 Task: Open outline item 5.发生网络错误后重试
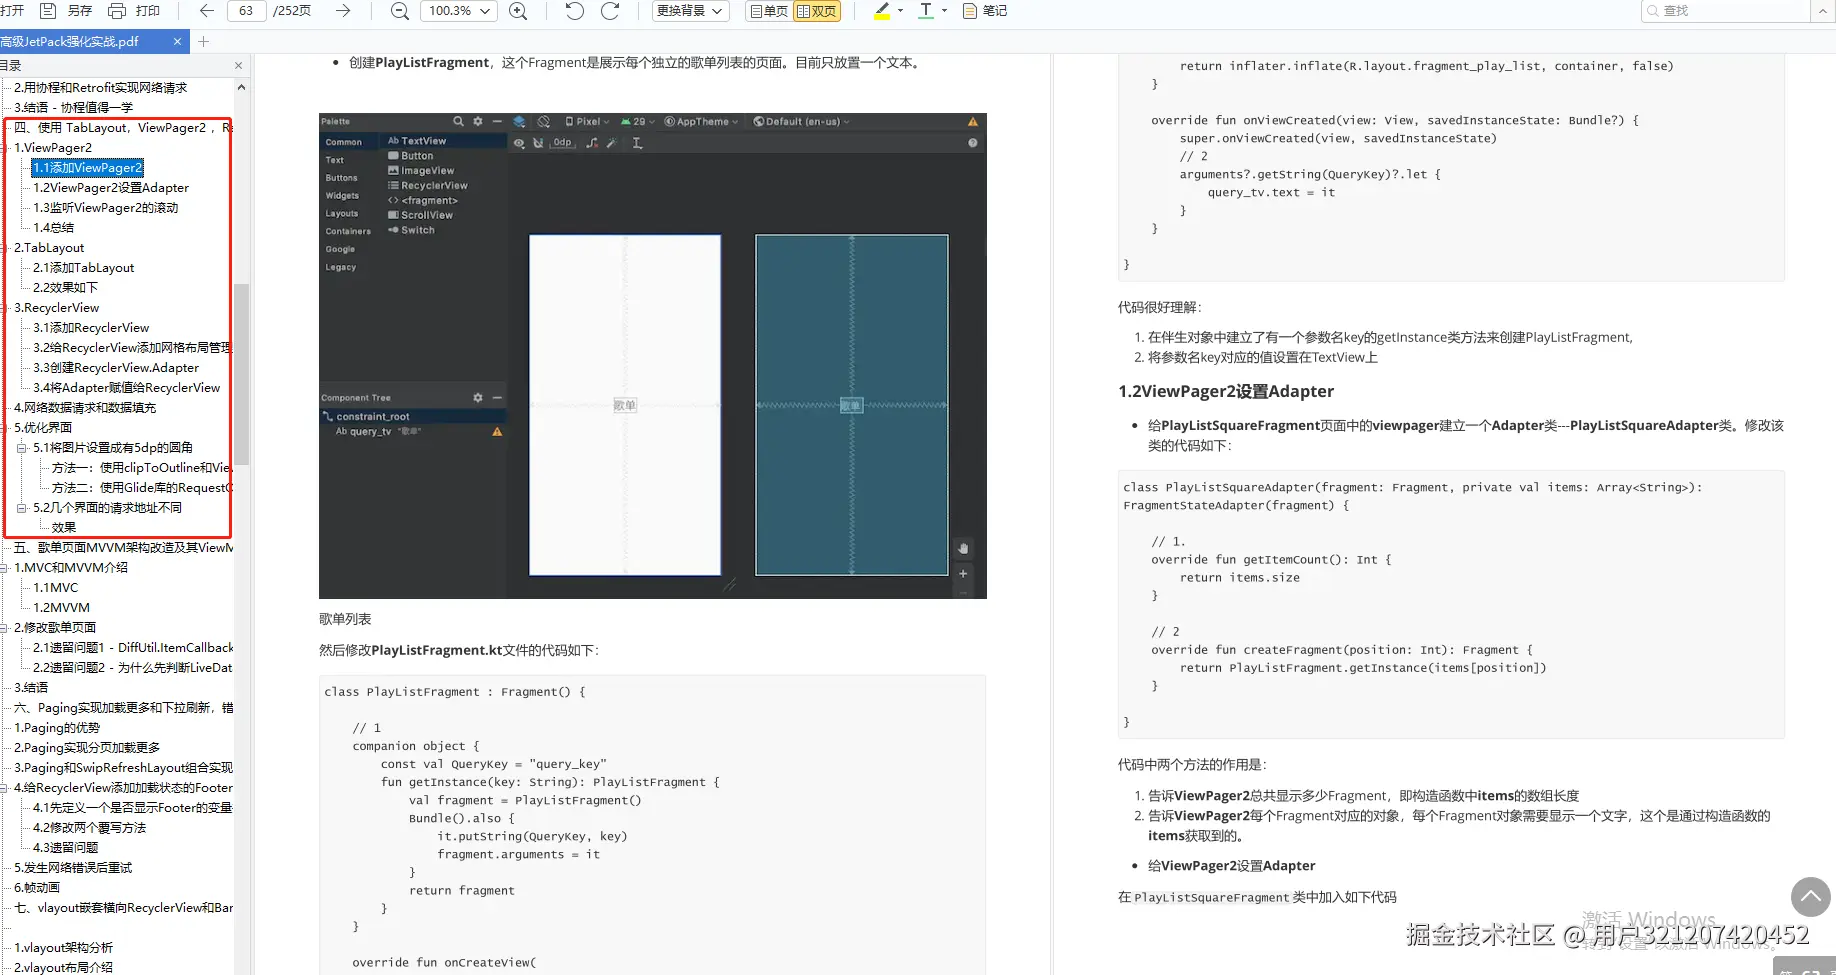73,868
